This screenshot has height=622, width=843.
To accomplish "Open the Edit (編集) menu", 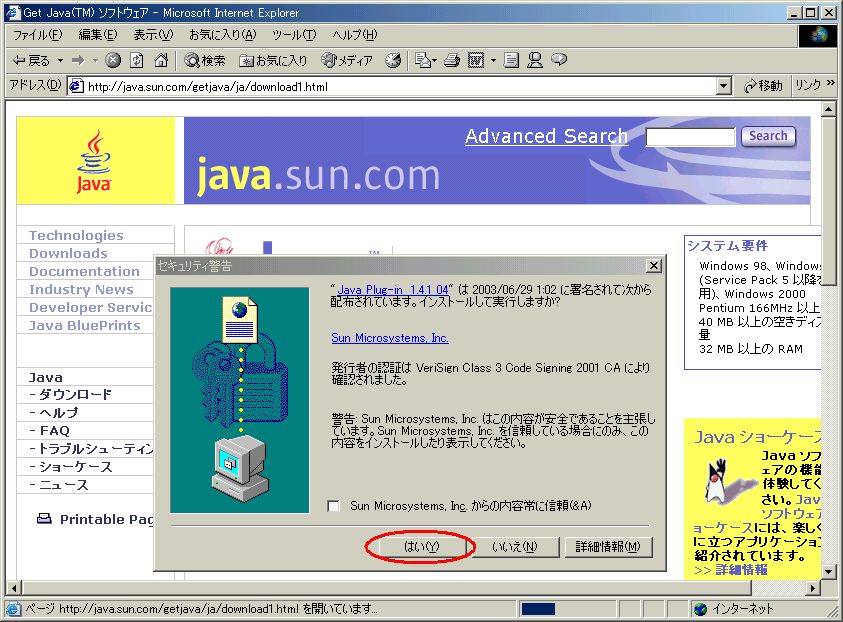I will click(x=98, y=35).
